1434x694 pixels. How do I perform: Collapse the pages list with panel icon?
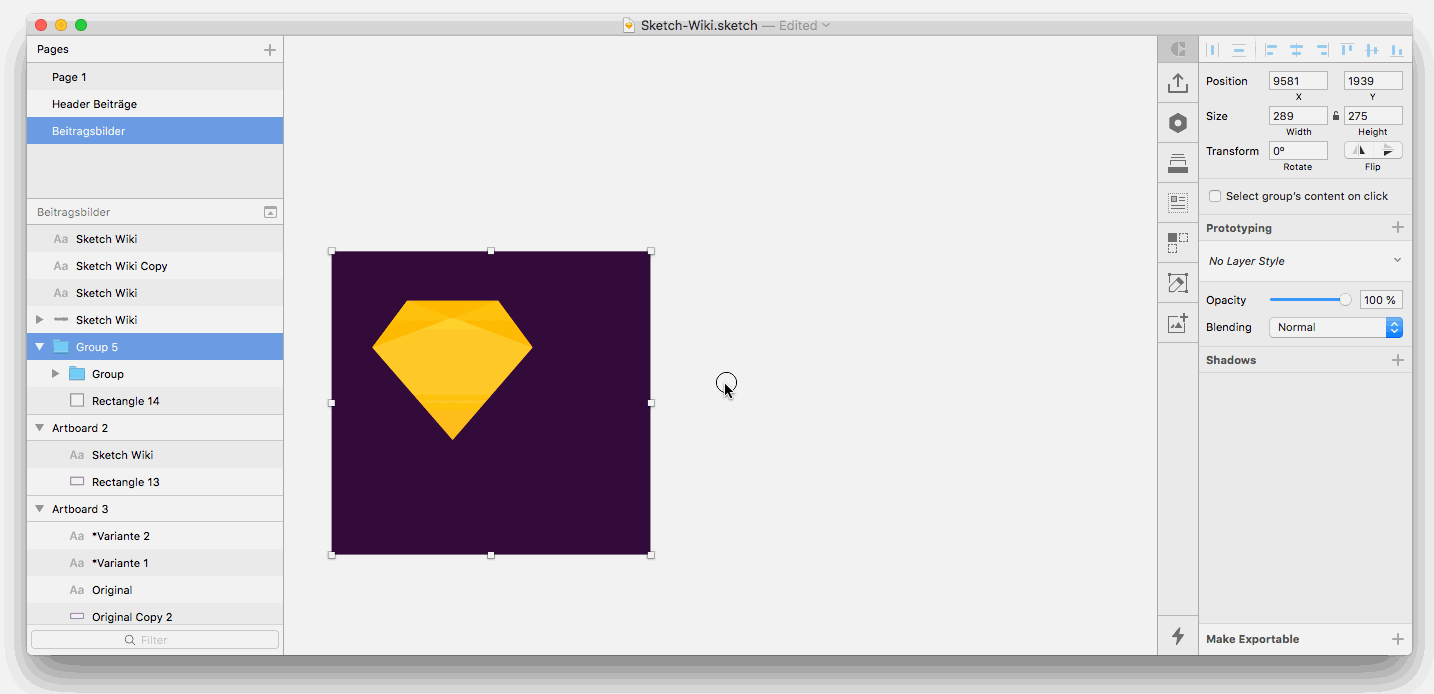[x=270, y=212]
